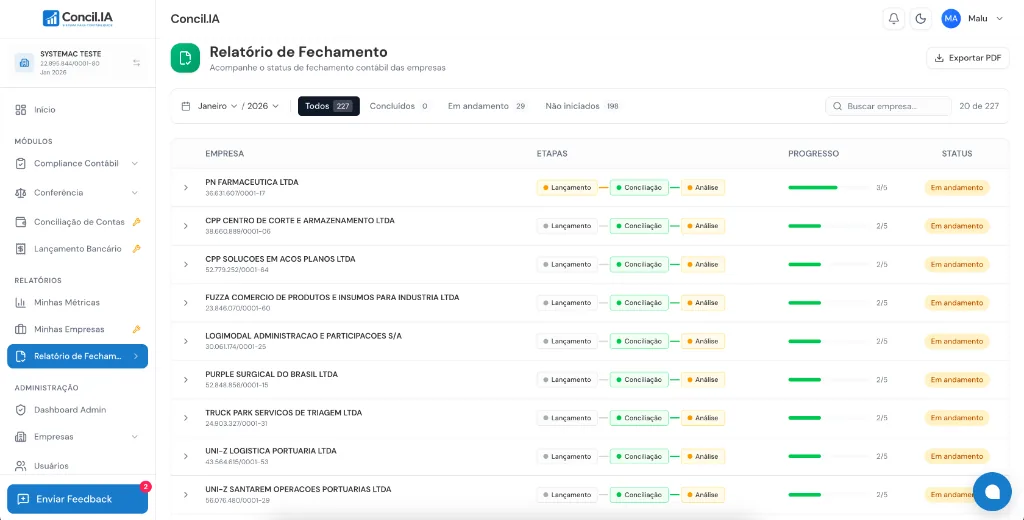Click Análise stage of CPP CENTRO DE CORTE
1024x520 pixels.
(x=703, y=226)
